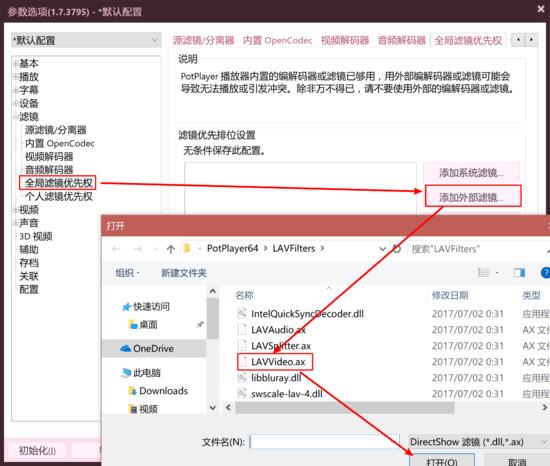The image size is (550, 466).
Task: Select 源滤镜/分离器 in the settings tree
Action: coord(55,130)
